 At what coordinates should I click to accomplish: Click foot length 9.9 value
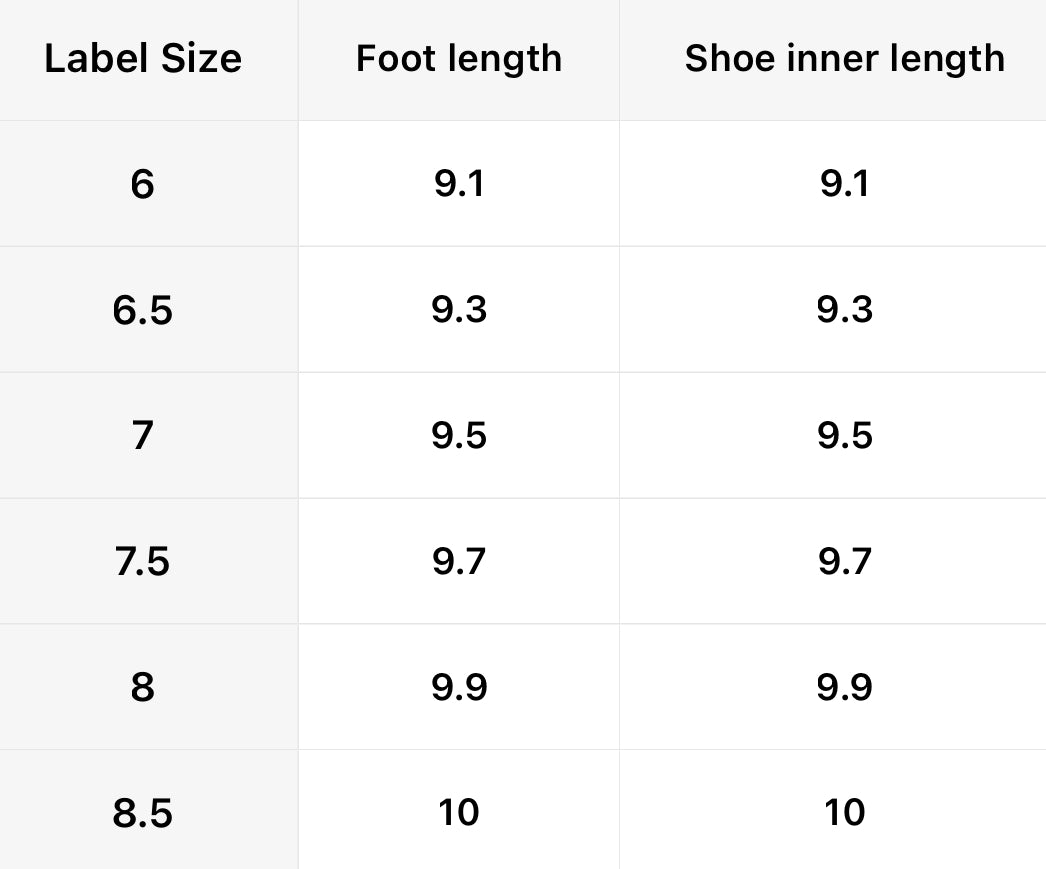(459, 687)
